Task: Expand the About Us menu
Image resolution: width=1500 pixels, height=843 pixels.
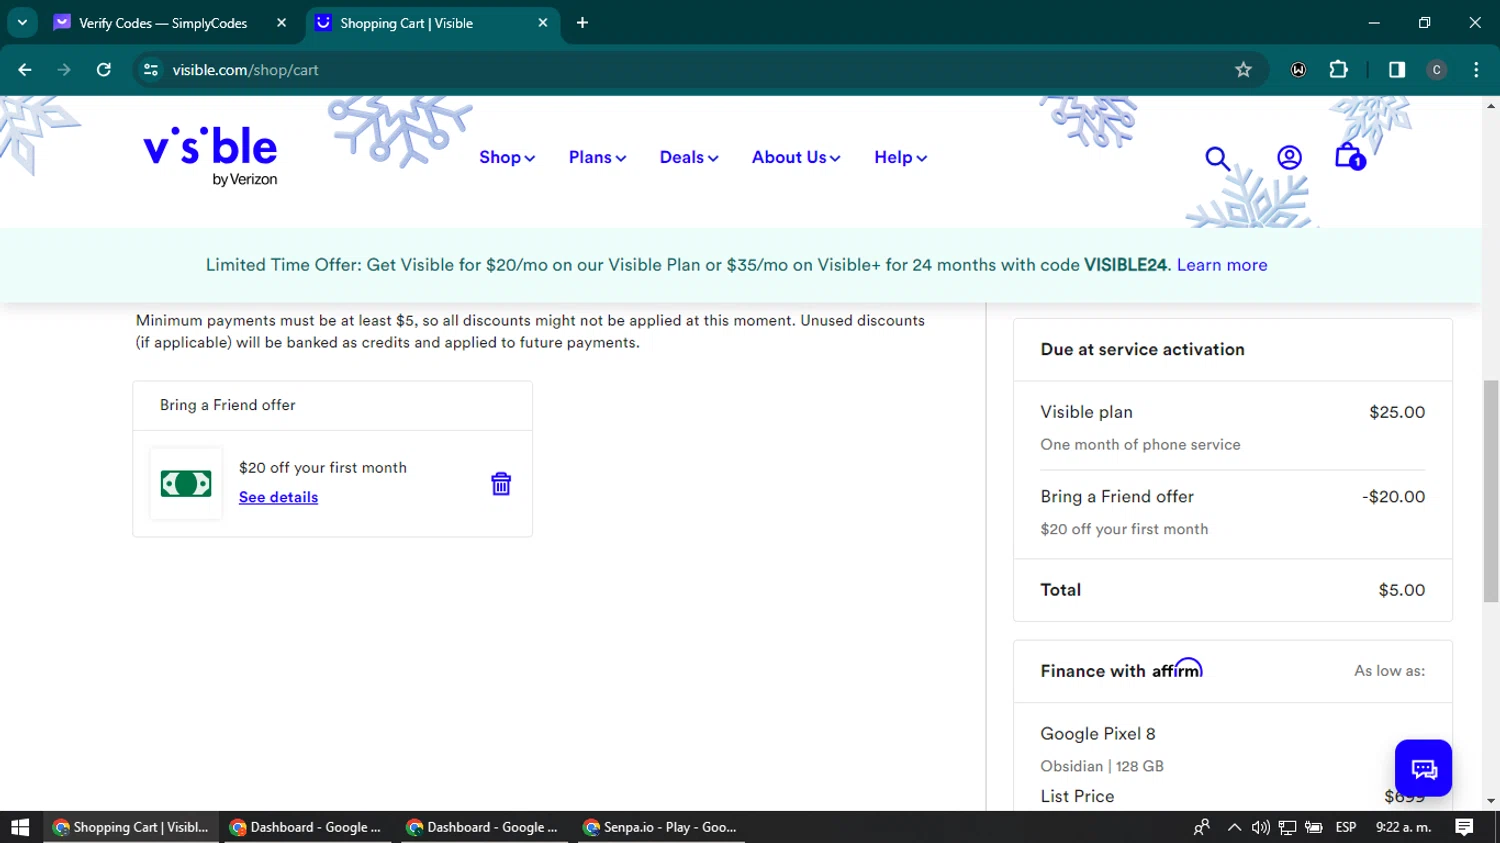Action: click(796, 157)
